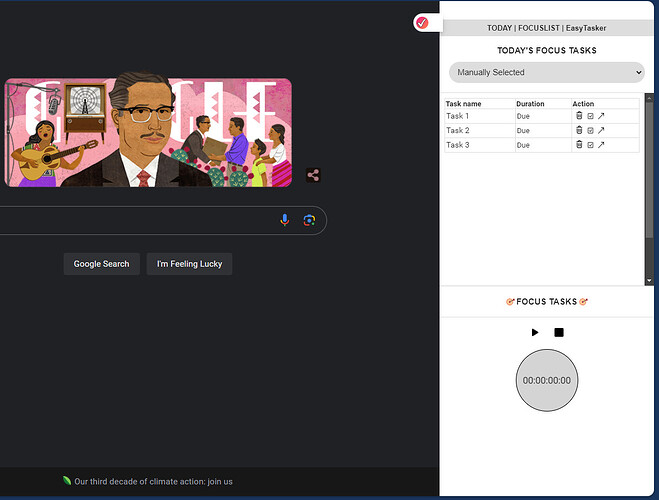This screenshot has width=659, height=500.
Task: Open Task 2 with its arrow icon
Action: pyautogui.click(x=601, y=130)
